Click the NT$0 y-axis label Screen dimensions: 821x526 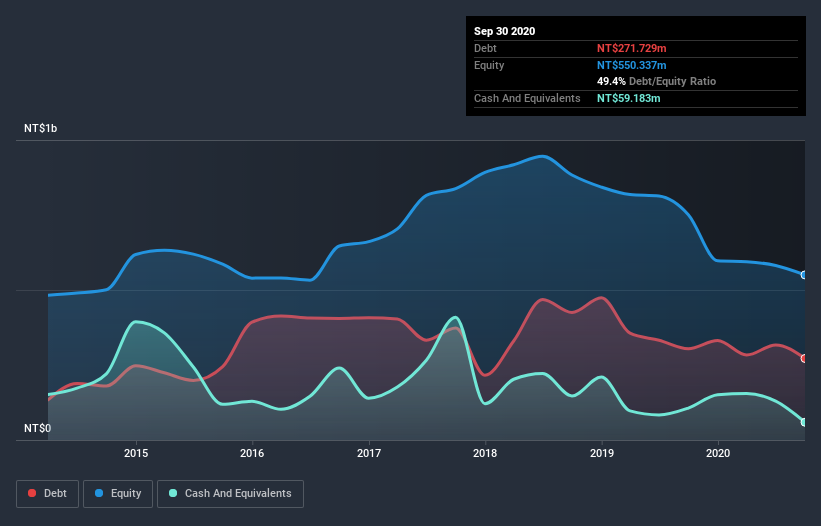(x=38, y=428)
